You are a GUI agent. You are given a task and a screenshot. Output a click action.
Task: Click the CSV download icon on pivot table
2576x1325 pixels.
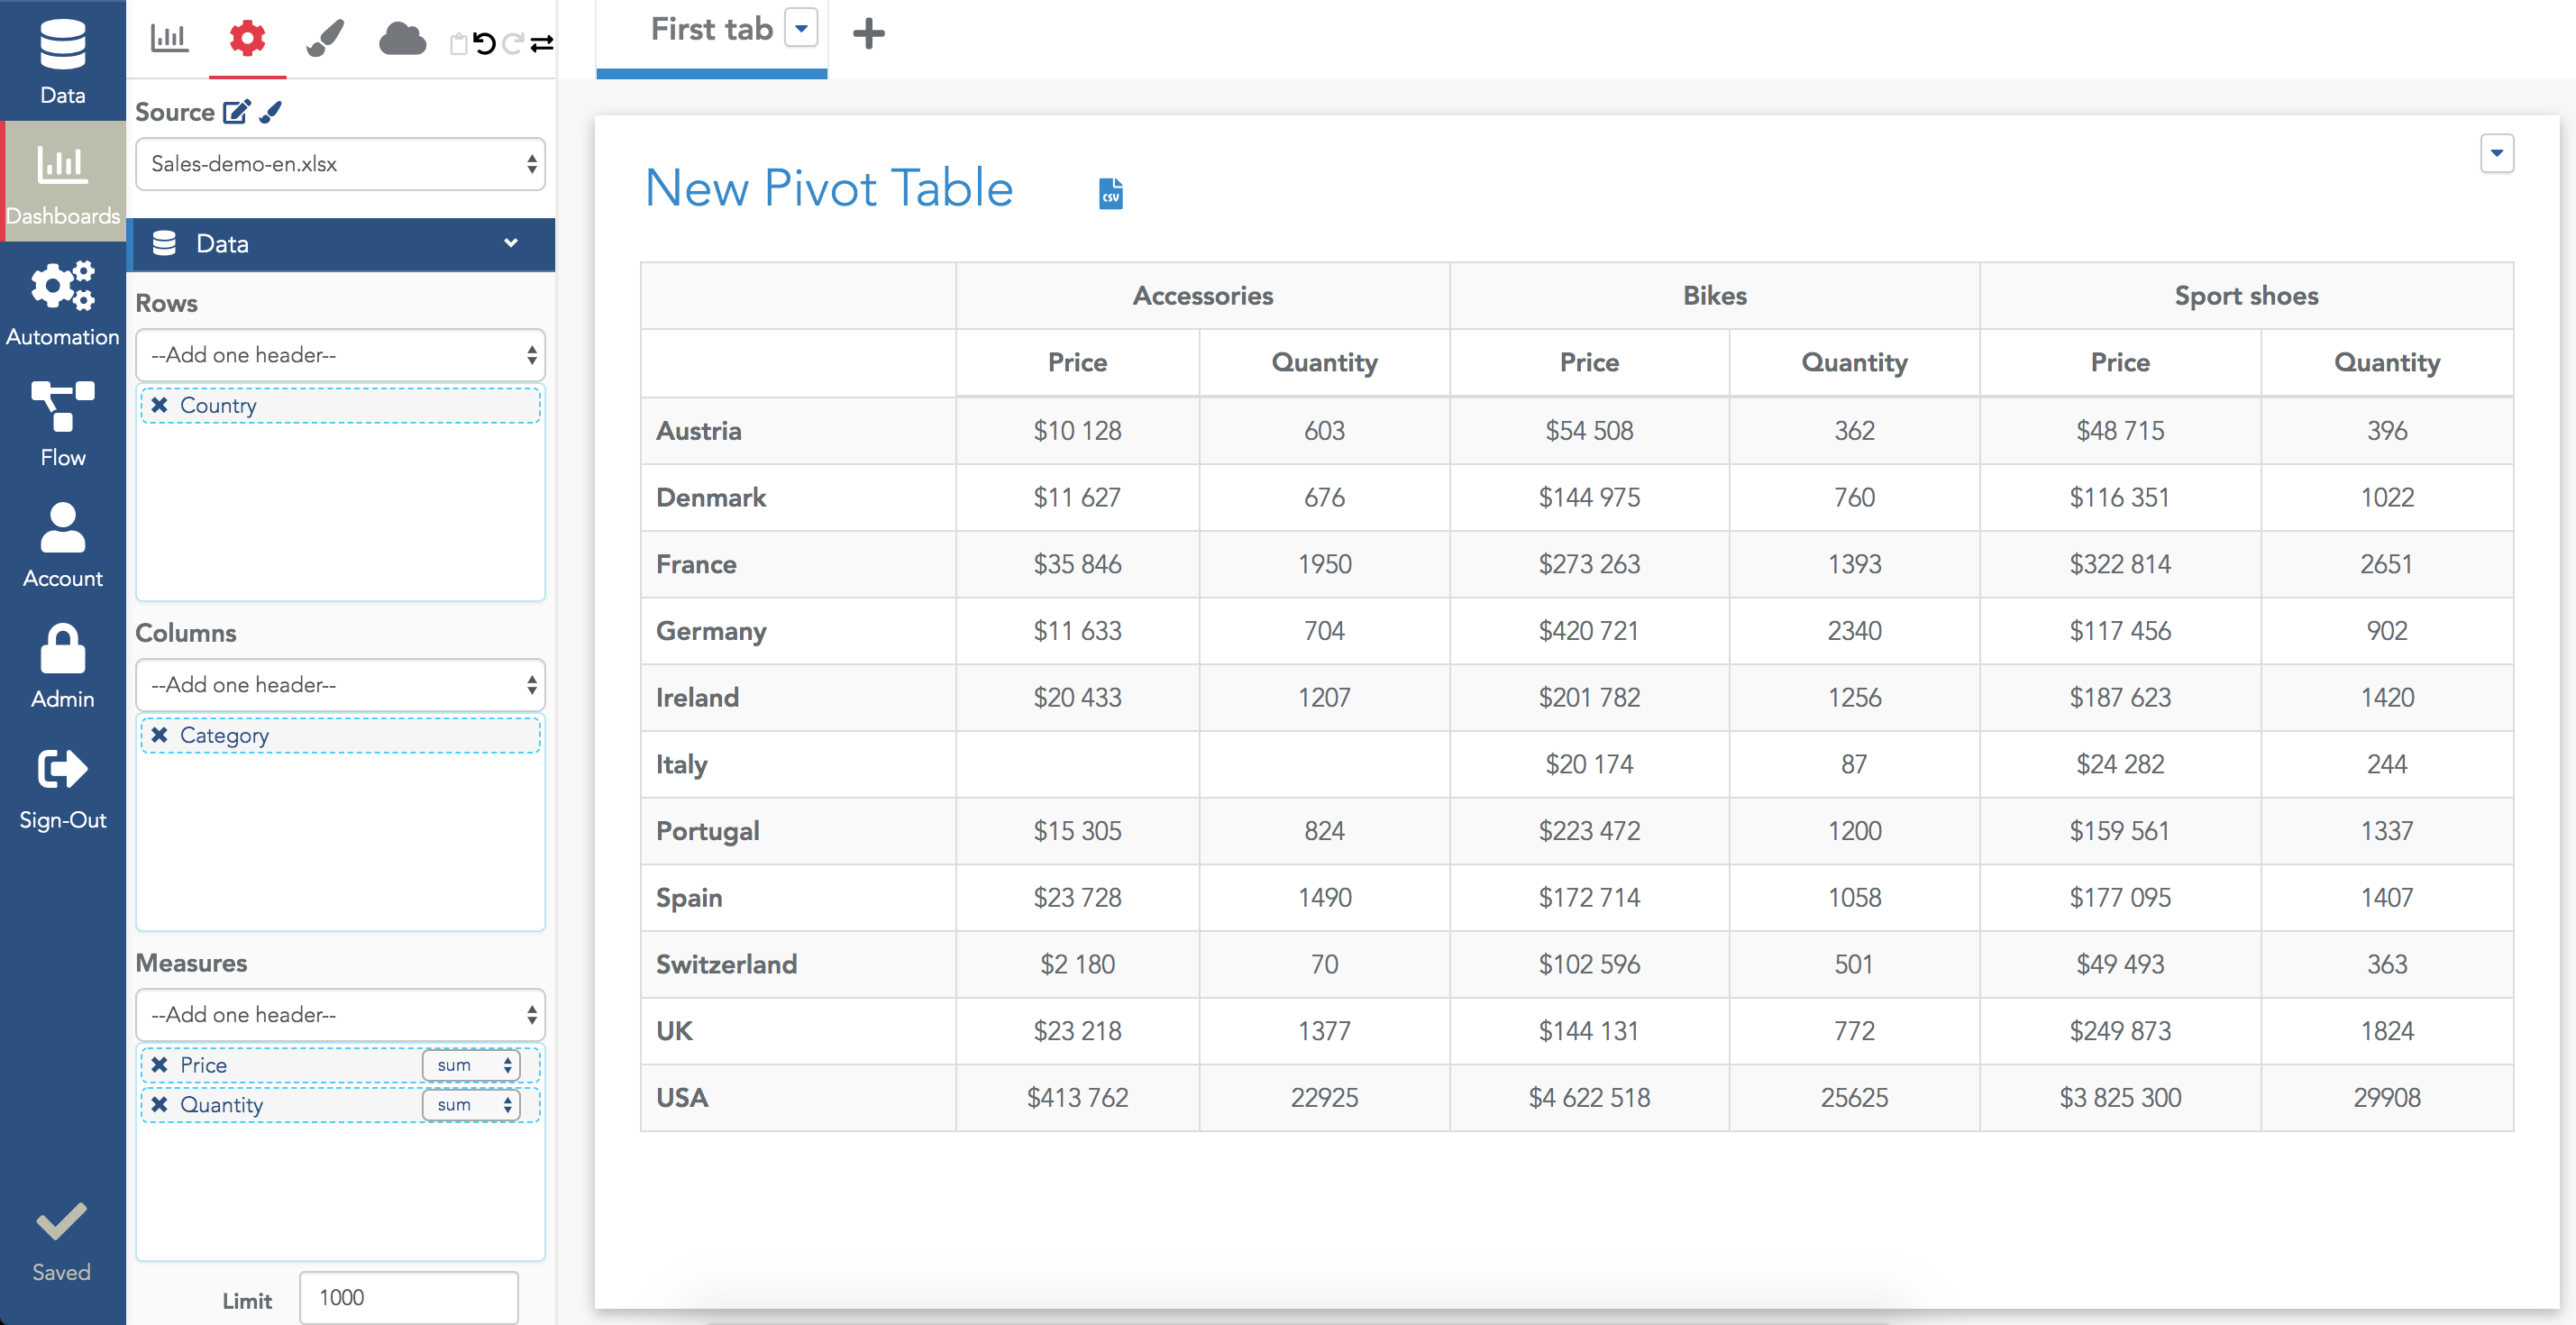point(1110,191)
